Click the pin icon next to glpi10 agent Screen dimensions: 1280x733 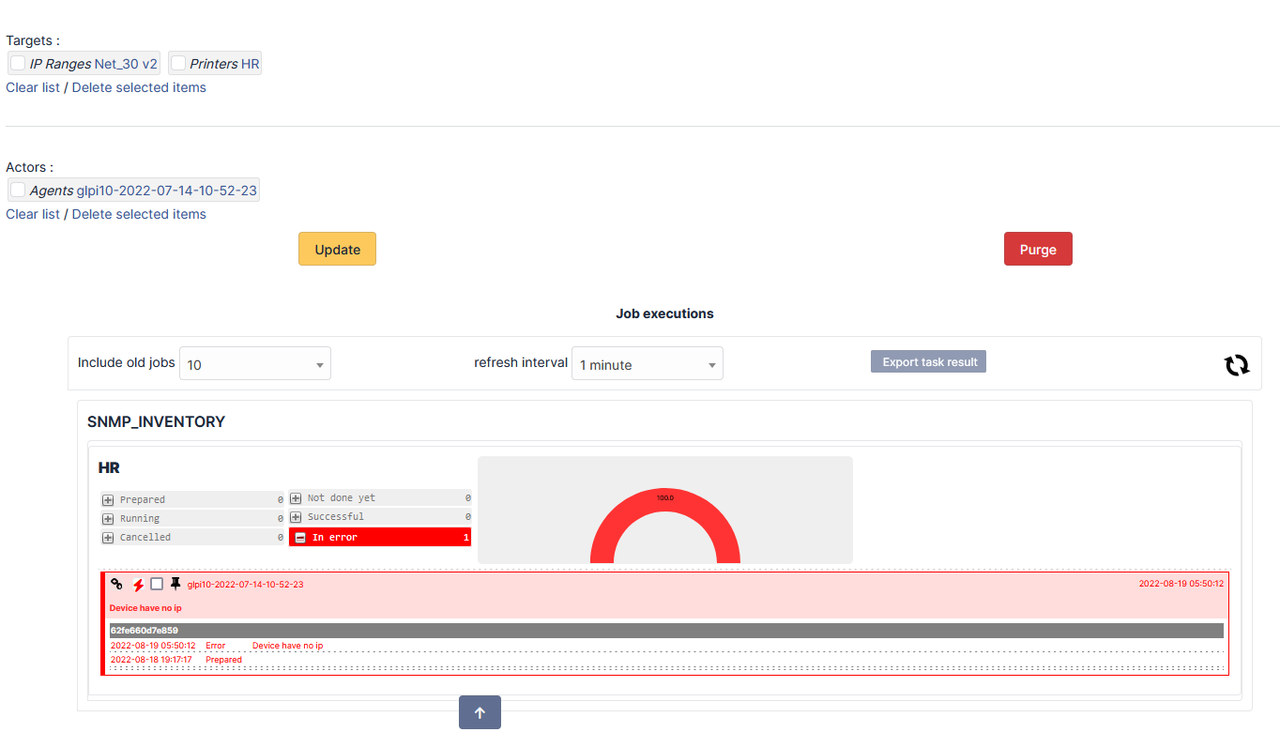177,584
